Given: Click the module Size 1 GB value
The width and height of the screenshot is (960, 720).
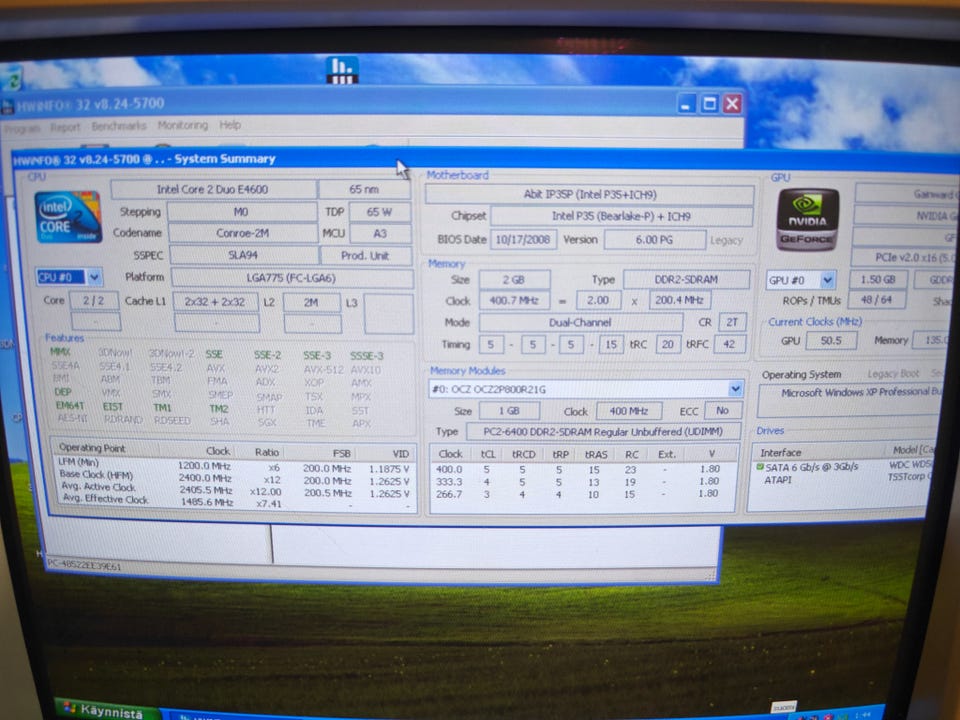Looking at the screenshot, I should click(x=509, y=411).
